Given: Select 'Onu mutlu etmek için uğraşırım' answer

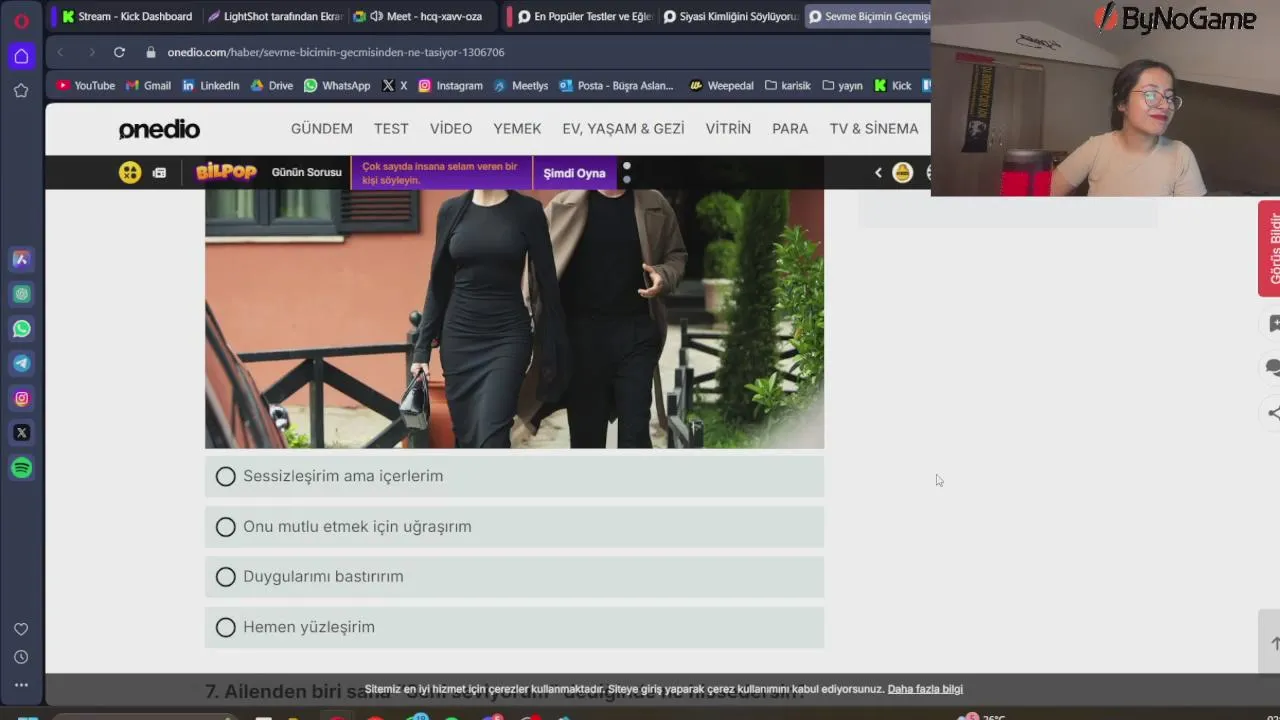Looking at the screenshot, I should (x=514, y=527).
